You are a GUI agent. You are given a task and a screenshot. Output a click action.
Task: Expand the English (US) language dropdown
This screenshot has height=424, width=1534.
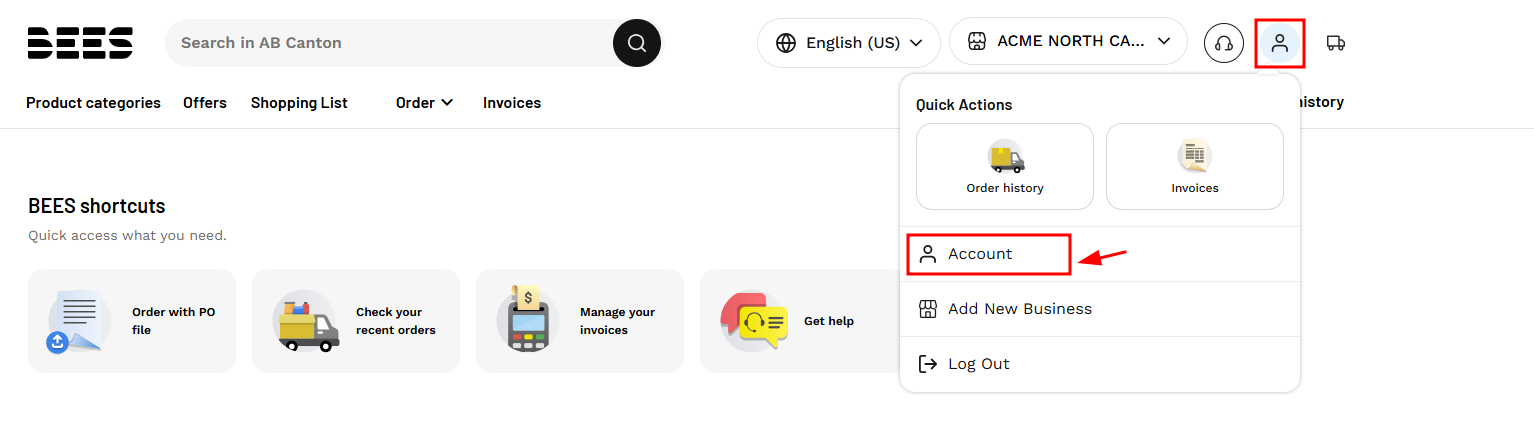click(x=849, y=43)
